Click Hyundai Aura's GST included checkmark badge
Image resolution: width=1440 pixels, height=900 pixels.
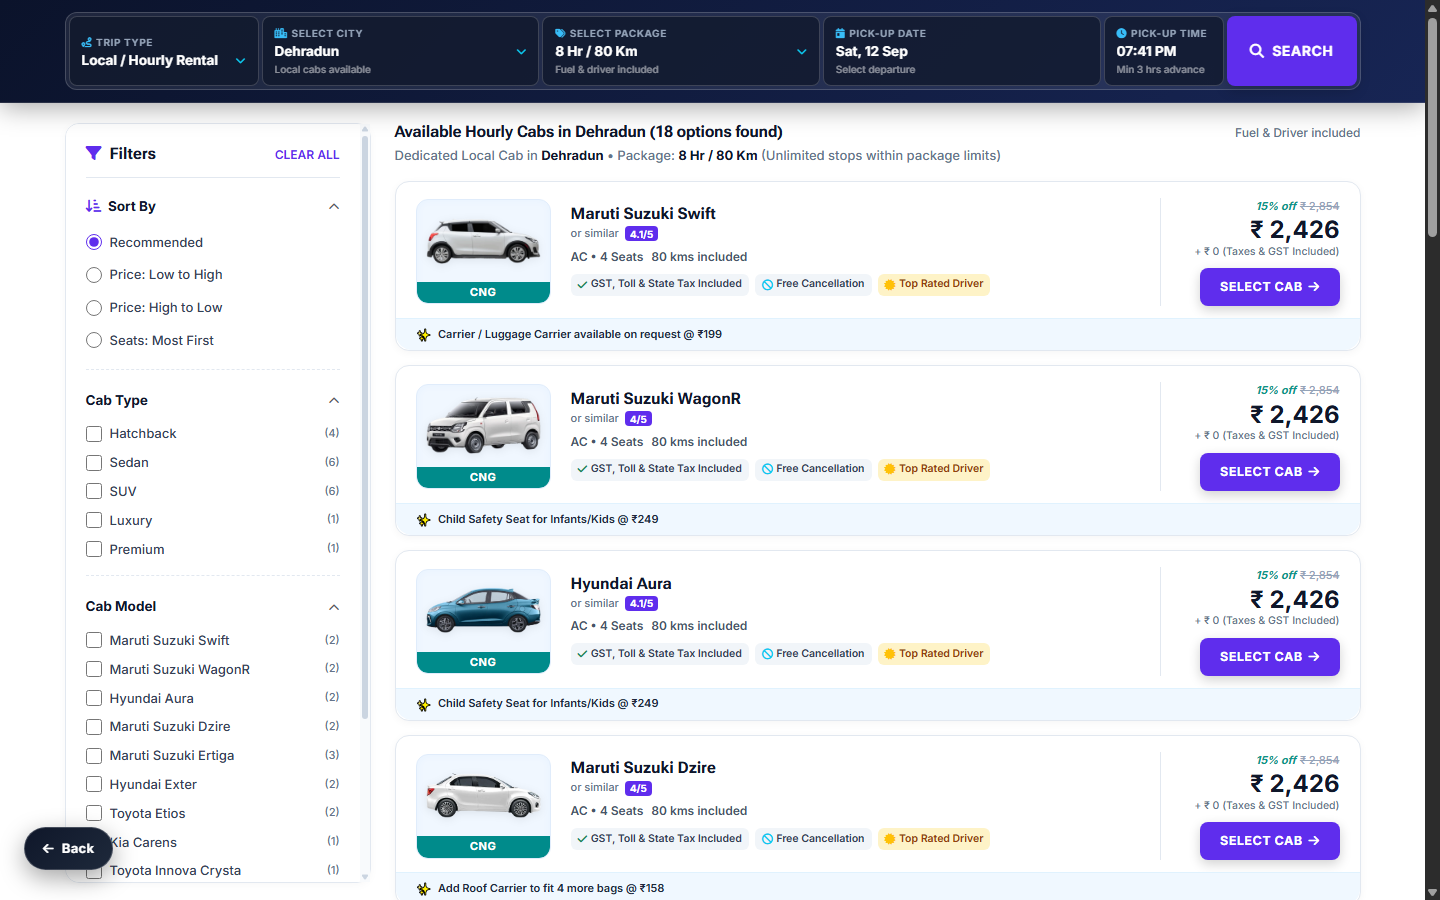coord(659,654)
